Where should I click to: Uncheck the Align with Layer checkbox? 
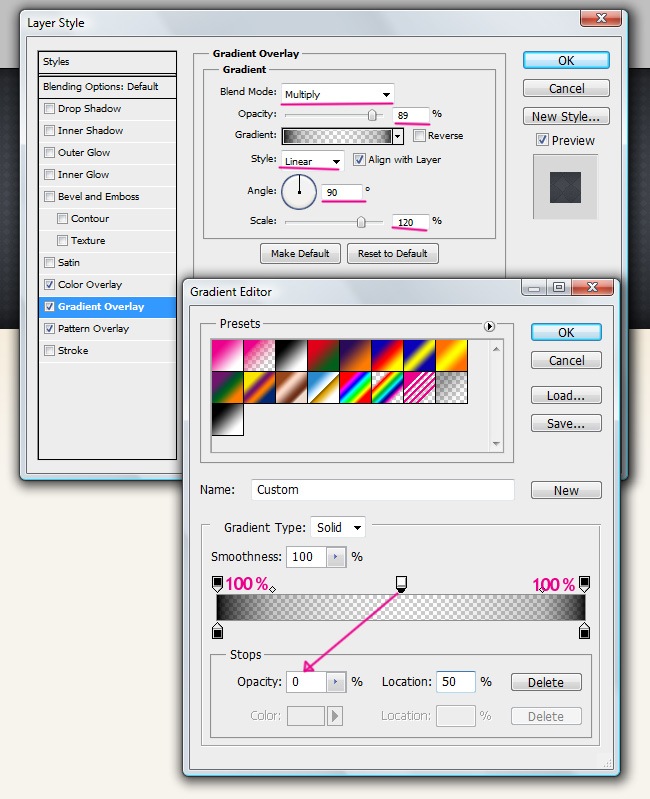click(x=359, y=160)
